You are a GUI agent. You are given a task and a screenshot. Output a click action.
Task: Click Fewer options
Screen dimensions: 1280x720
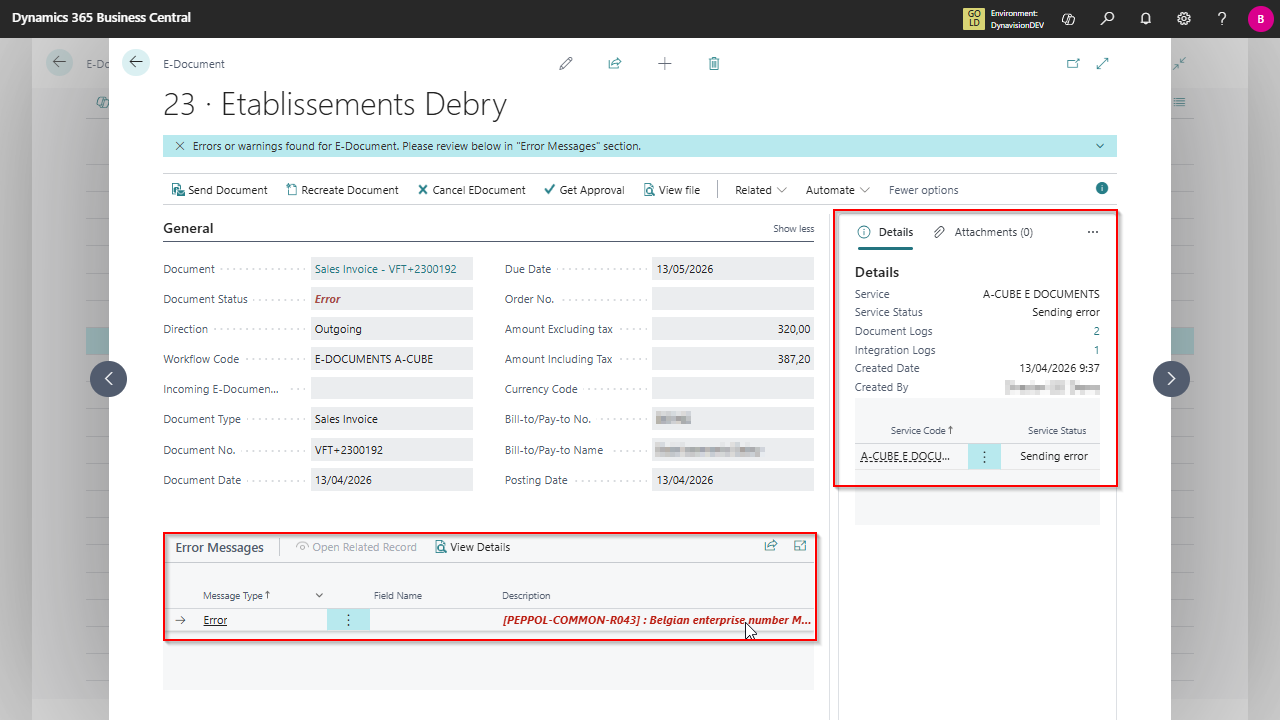(924, 190)
